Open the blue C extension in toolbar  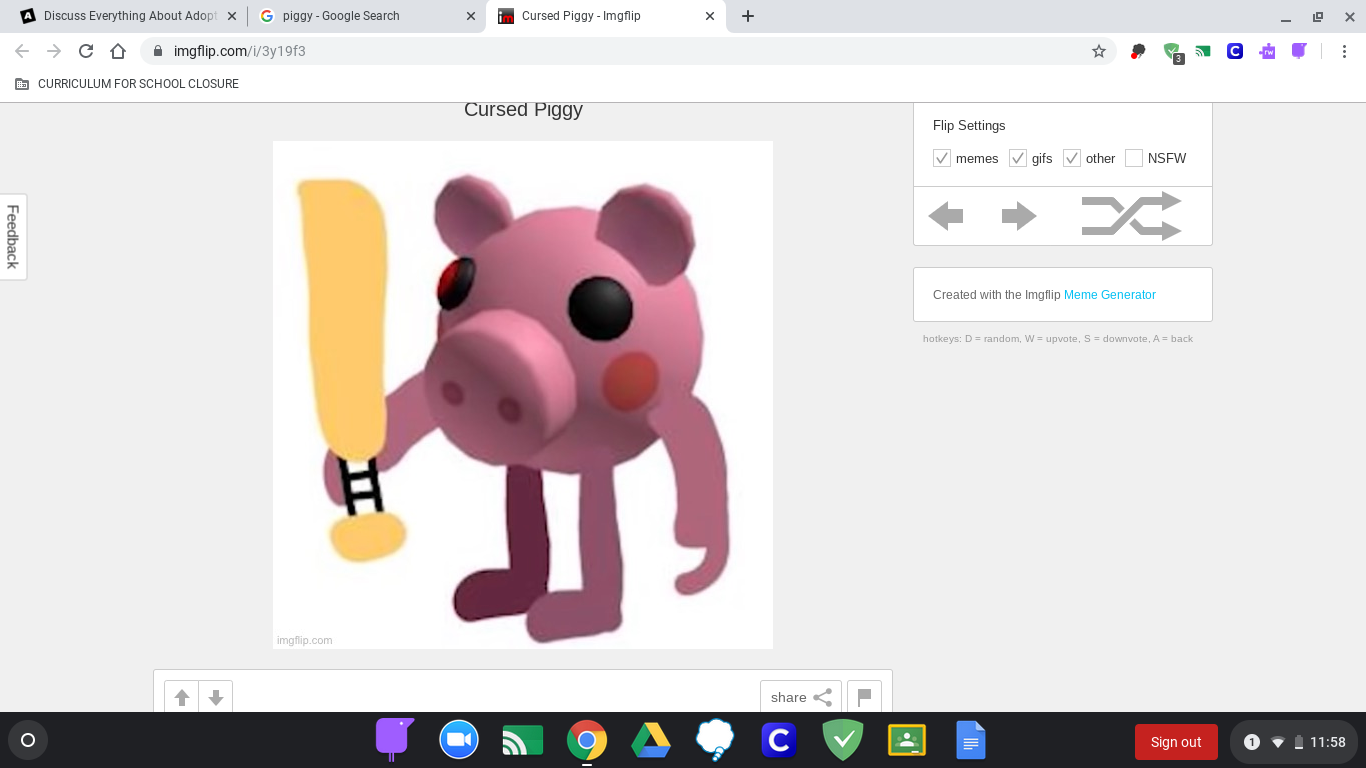[x=1235, y=51]
